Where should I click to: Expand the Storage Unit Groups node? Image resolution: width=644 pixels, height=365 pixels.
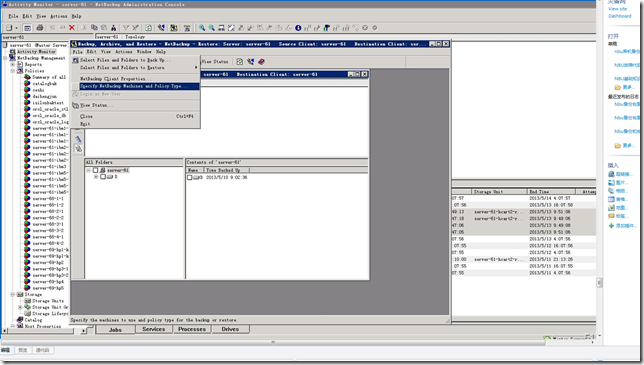20,307
